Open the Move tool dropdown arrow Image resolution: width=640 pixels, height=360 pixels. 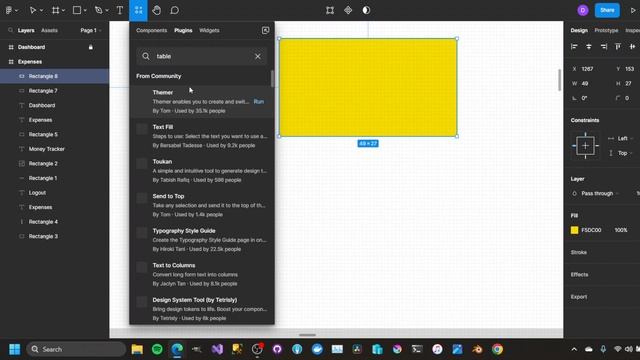(41, 11)
